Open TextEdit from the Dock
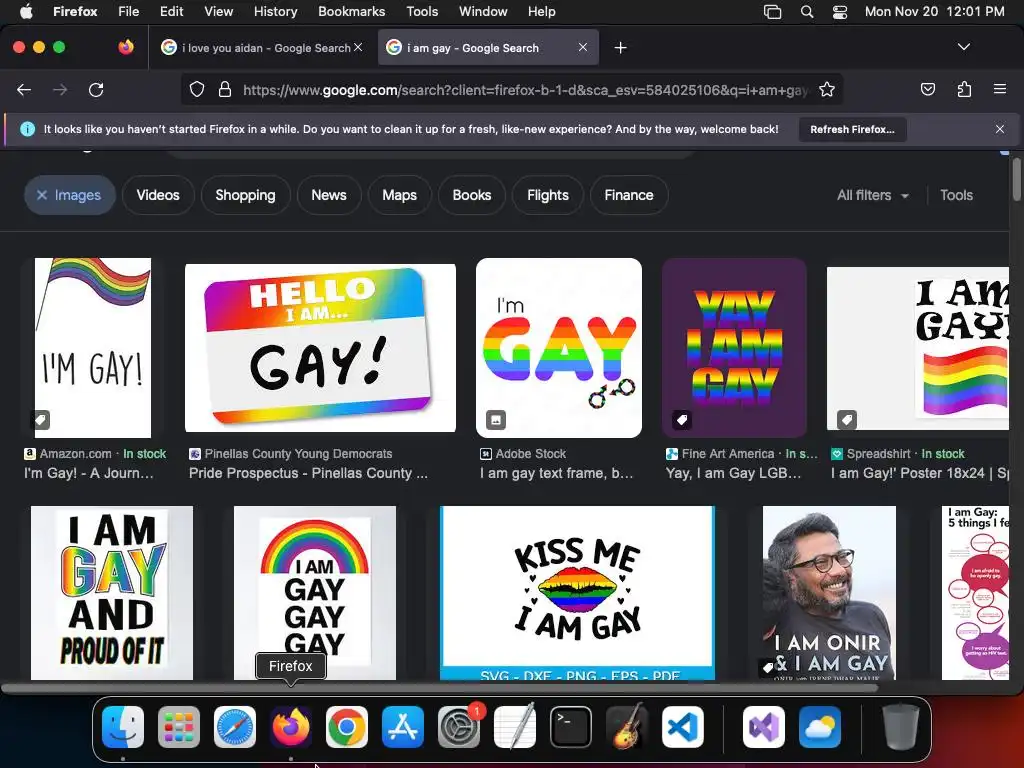Viewport: 1024px width, 768px height. pos(515,727)
